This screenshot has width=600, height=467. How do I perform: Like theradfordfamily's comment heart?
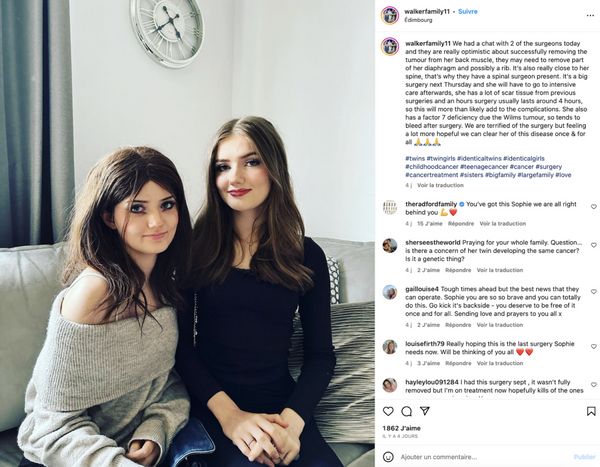click(x=593, y=206)
